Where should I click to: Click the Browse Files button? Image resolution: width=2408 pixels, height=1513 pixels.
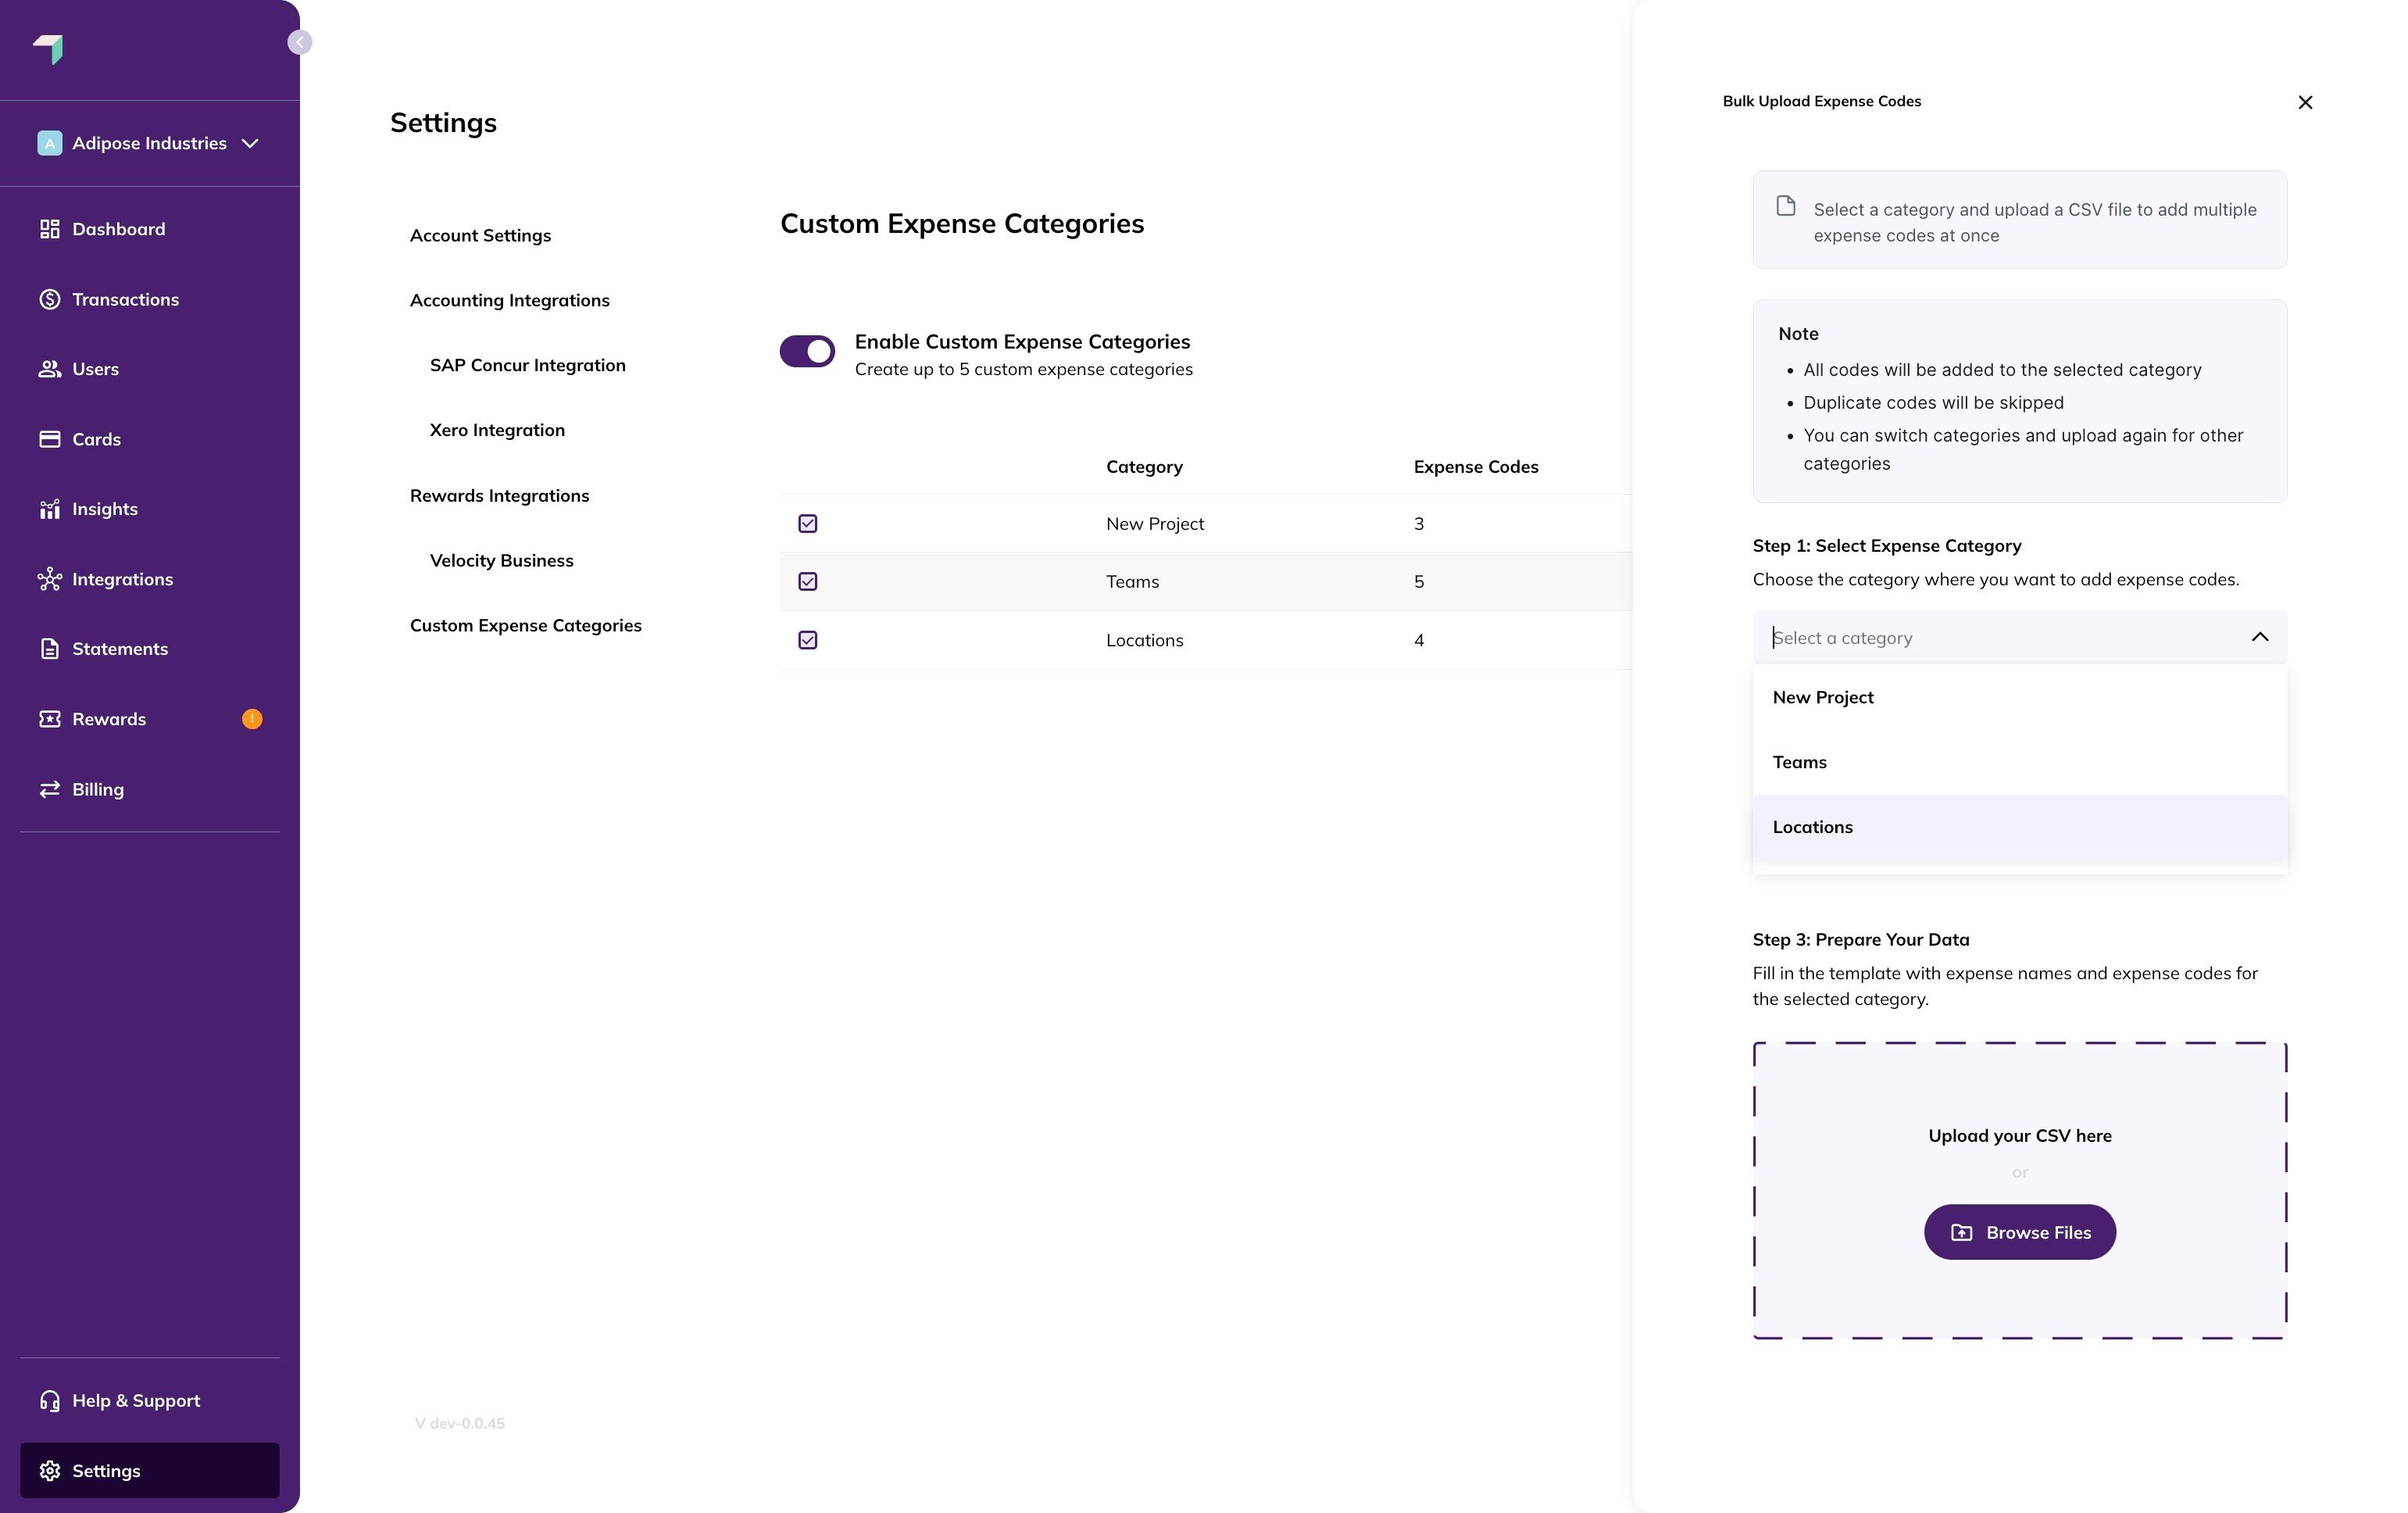point(2019,1232)
